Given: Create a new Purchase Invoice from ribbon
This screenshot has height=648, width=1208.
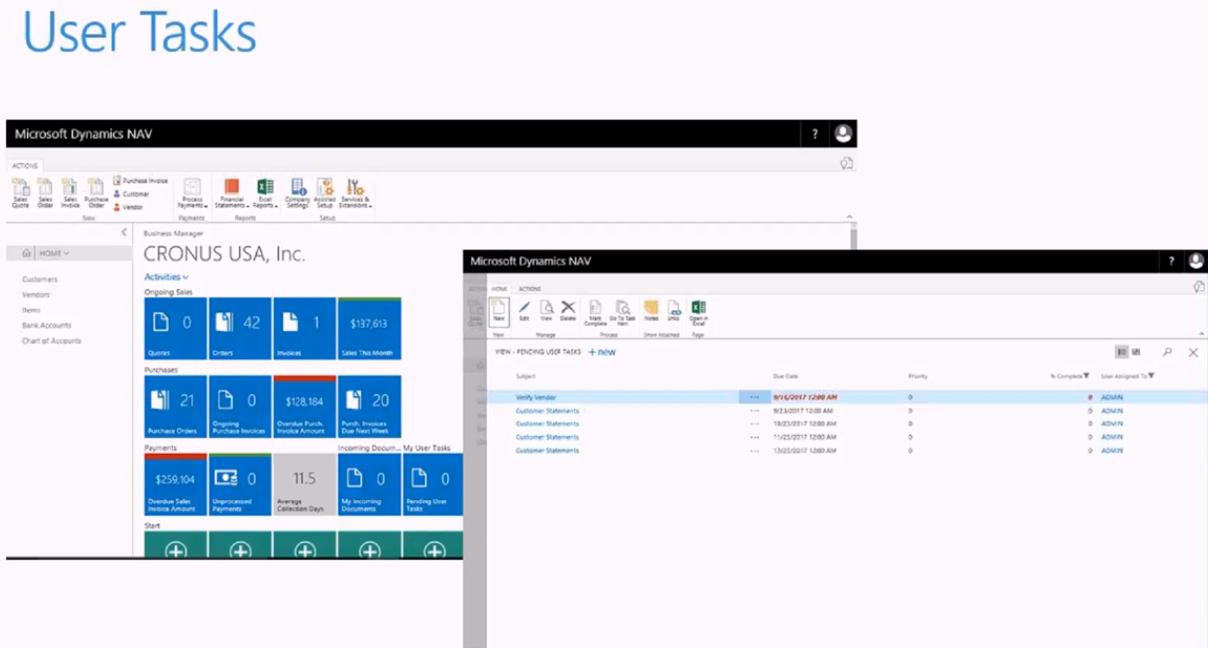Looking at the screenshot, I should coord(140,181).
